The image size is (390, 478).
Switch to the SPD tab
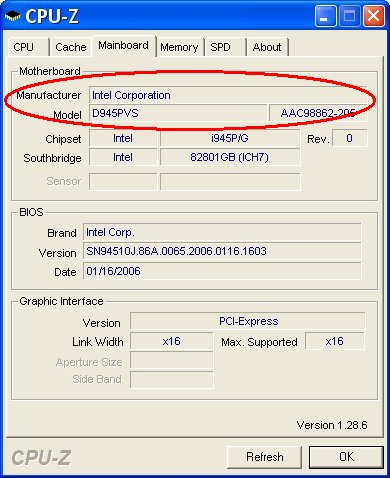coord(225,47)
